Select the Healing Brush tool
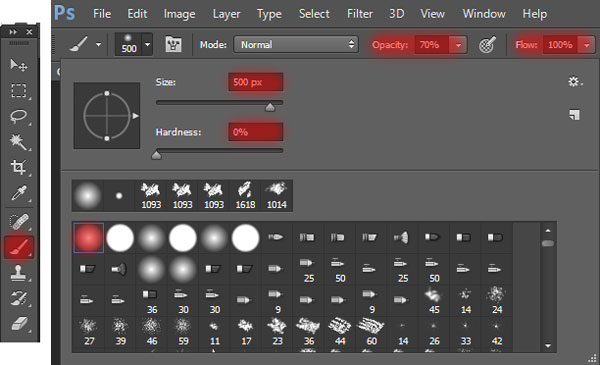 pyautogui.click(x=18, y=222)
